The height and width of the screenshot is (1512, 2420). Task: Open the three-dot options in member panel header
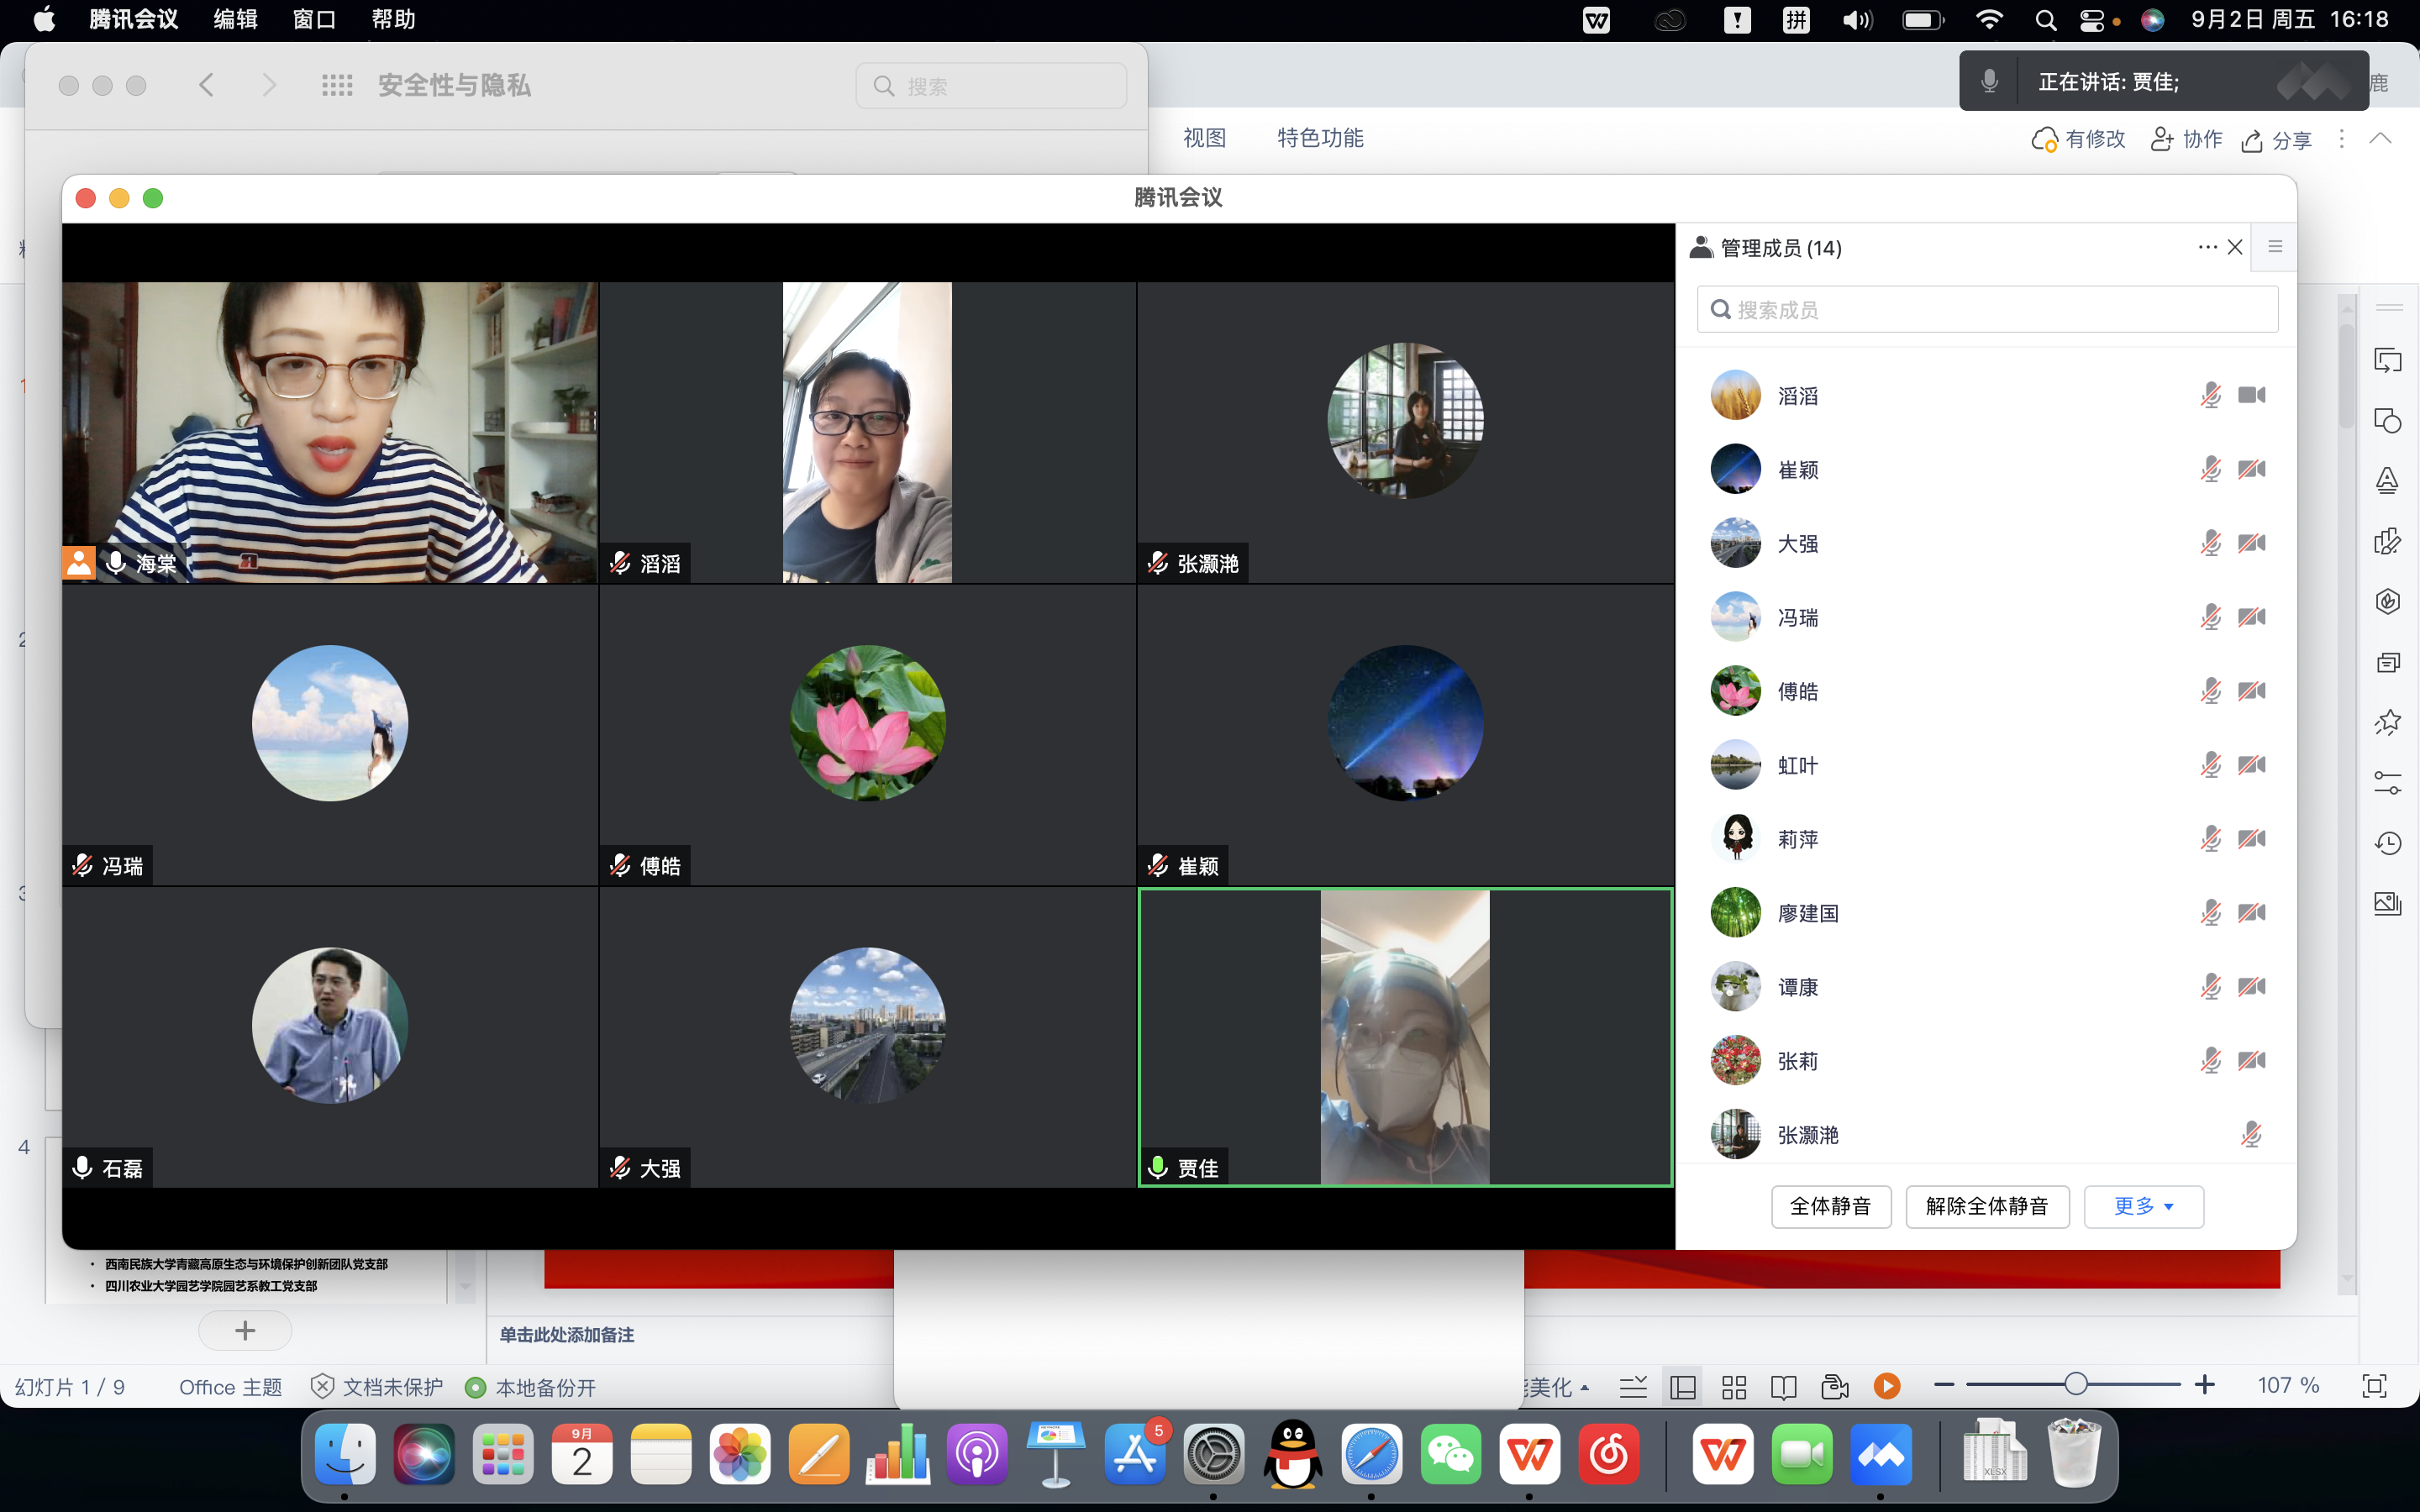click(x=2207, y=247)
